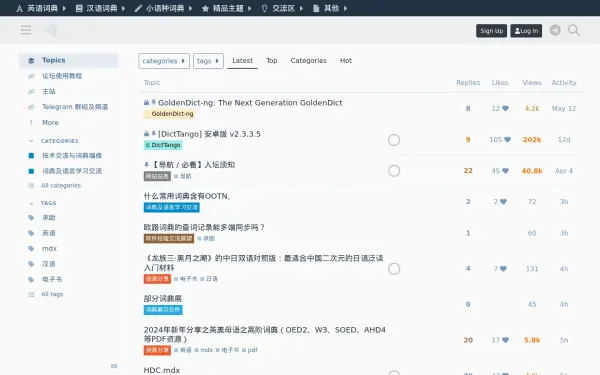The width and height of the screenshot is (600, 375).
Task: Sort topics by Activity column
Action: 564,83
